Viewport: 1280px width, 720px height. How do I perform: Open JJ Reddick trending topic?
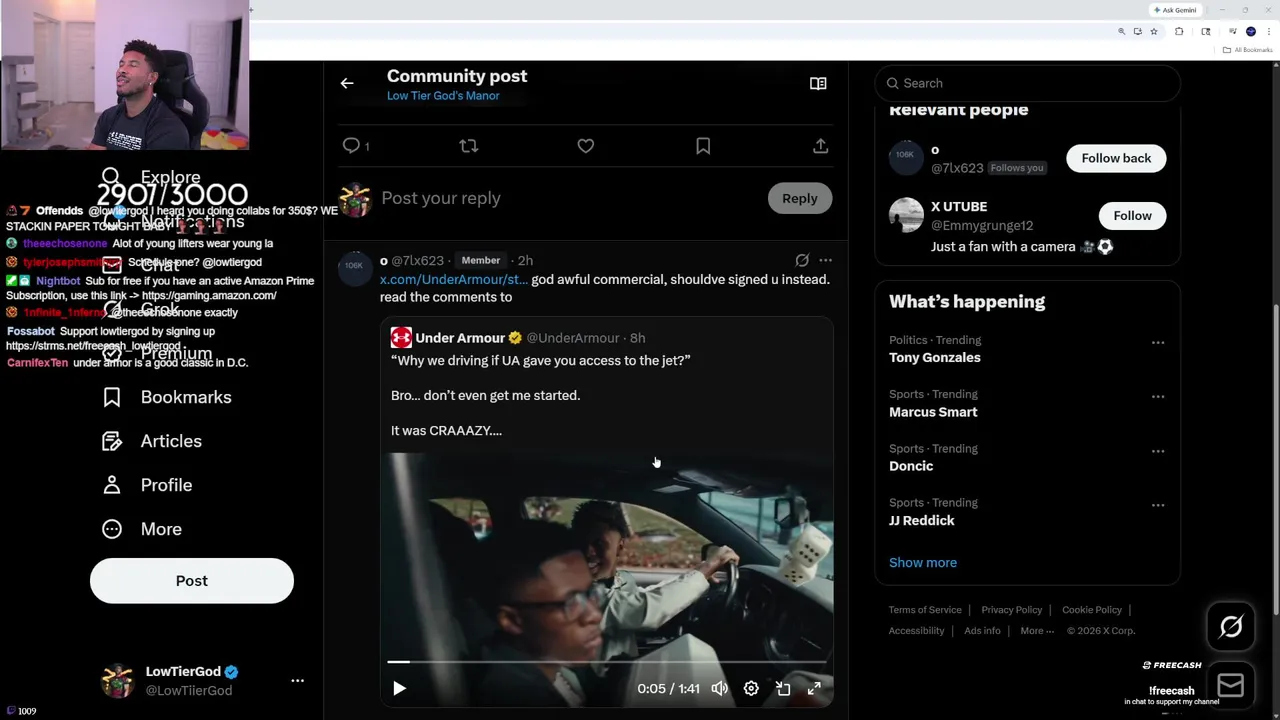click(x=922, y=520)
